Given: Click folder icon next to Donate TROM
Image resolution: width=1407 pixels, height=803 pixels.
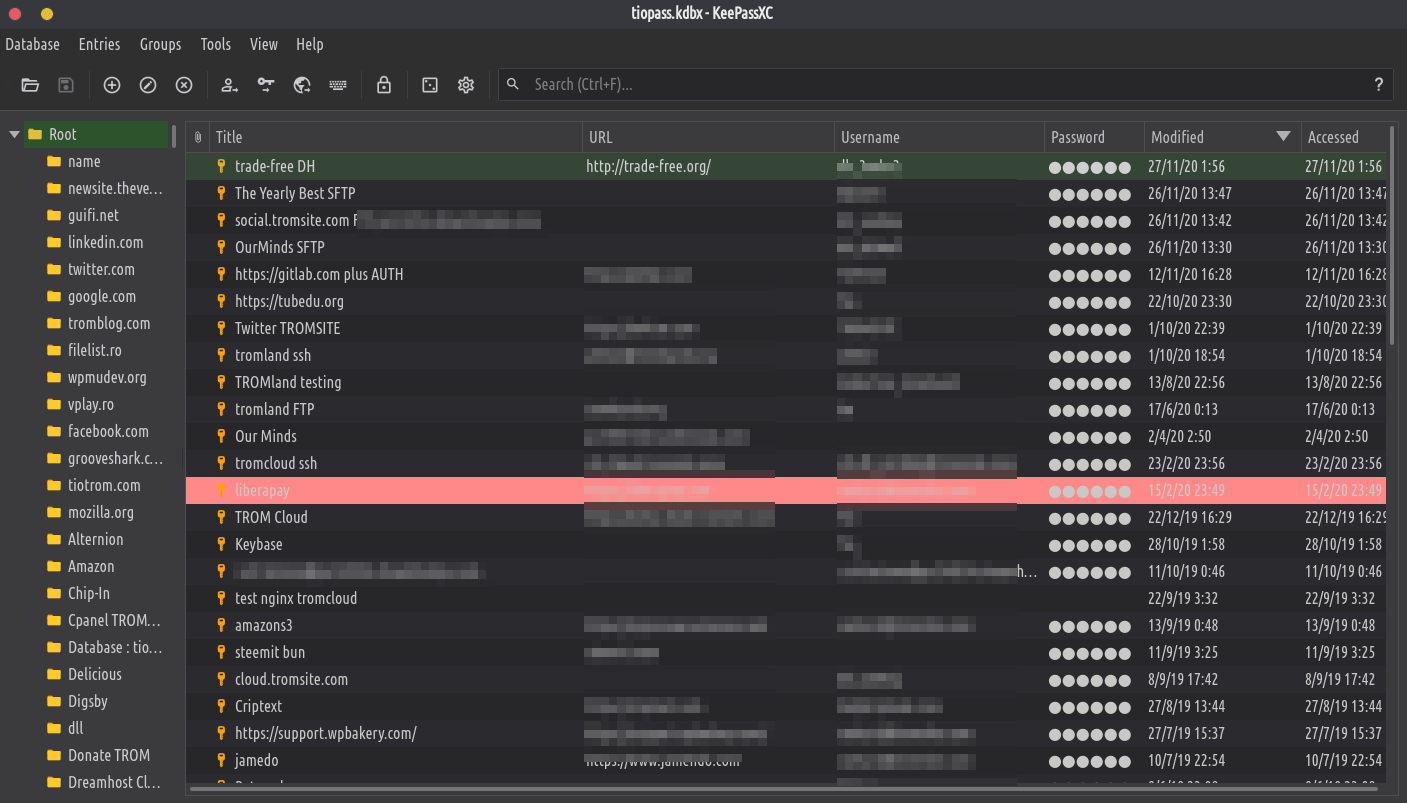Looking at the screenshot, I should click(x=54, y=755).
